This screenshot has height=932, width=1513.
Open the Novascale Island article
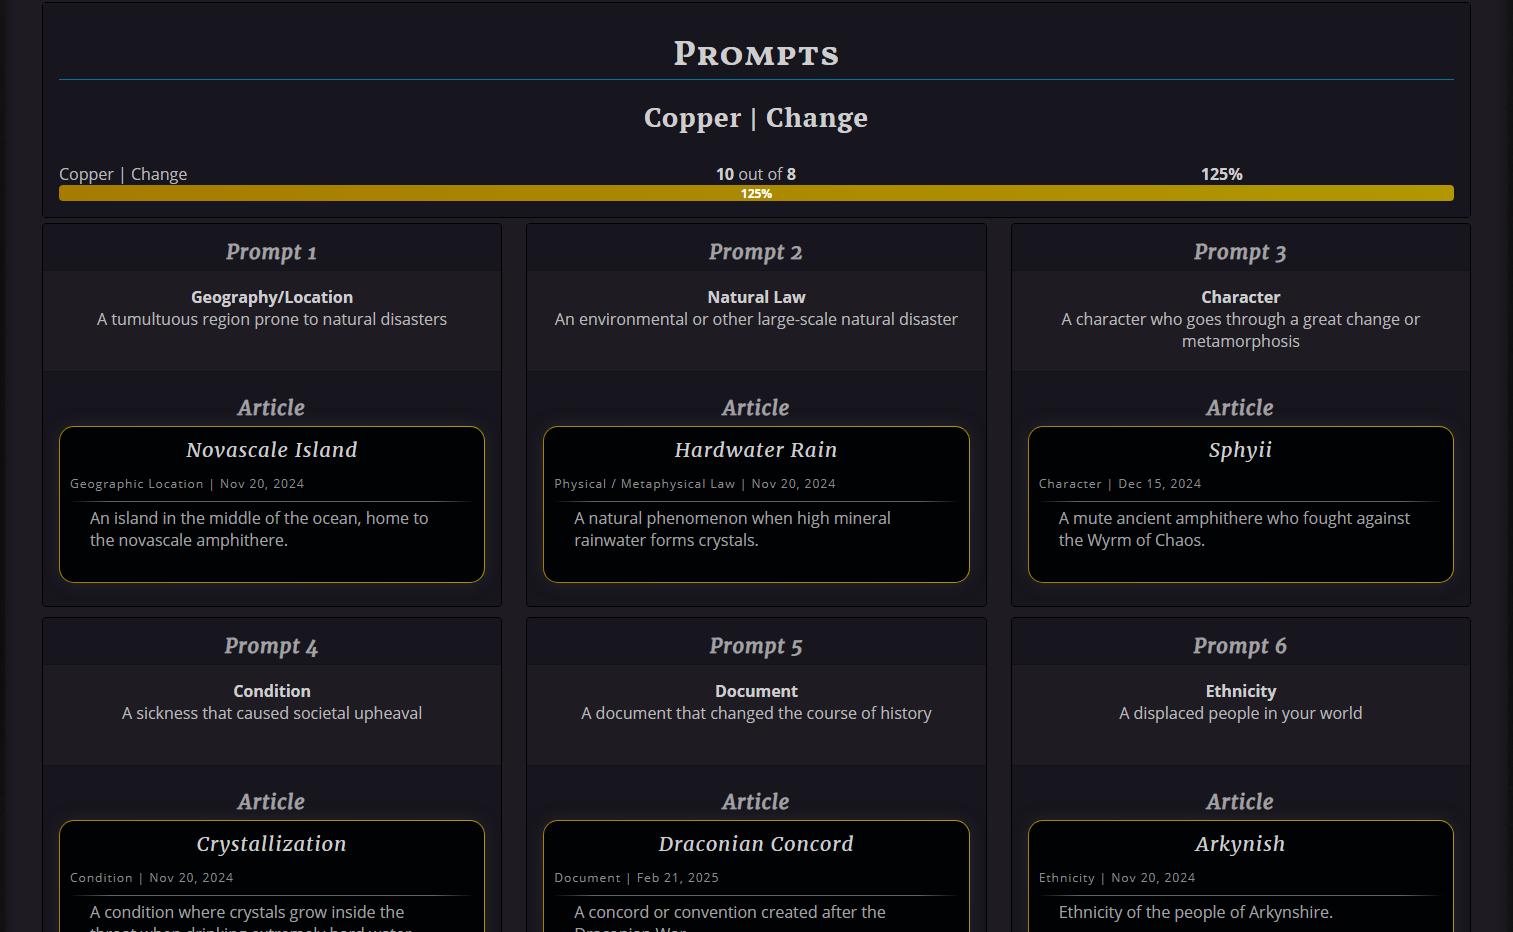[x=271, y=450]
